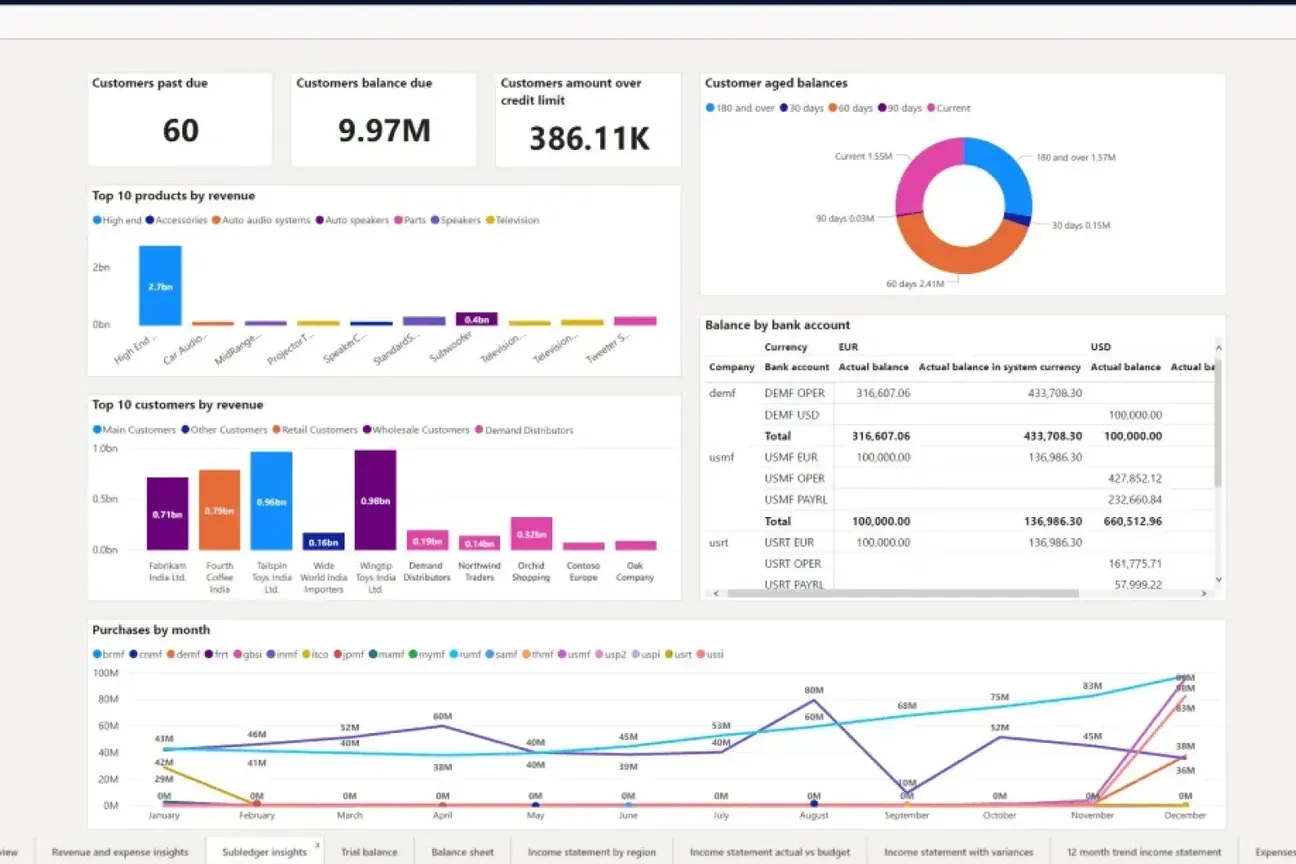Viewport: 1296px width, 864px height.
Task: Open the Trial balance tab
Action: (x=369, y=852)
